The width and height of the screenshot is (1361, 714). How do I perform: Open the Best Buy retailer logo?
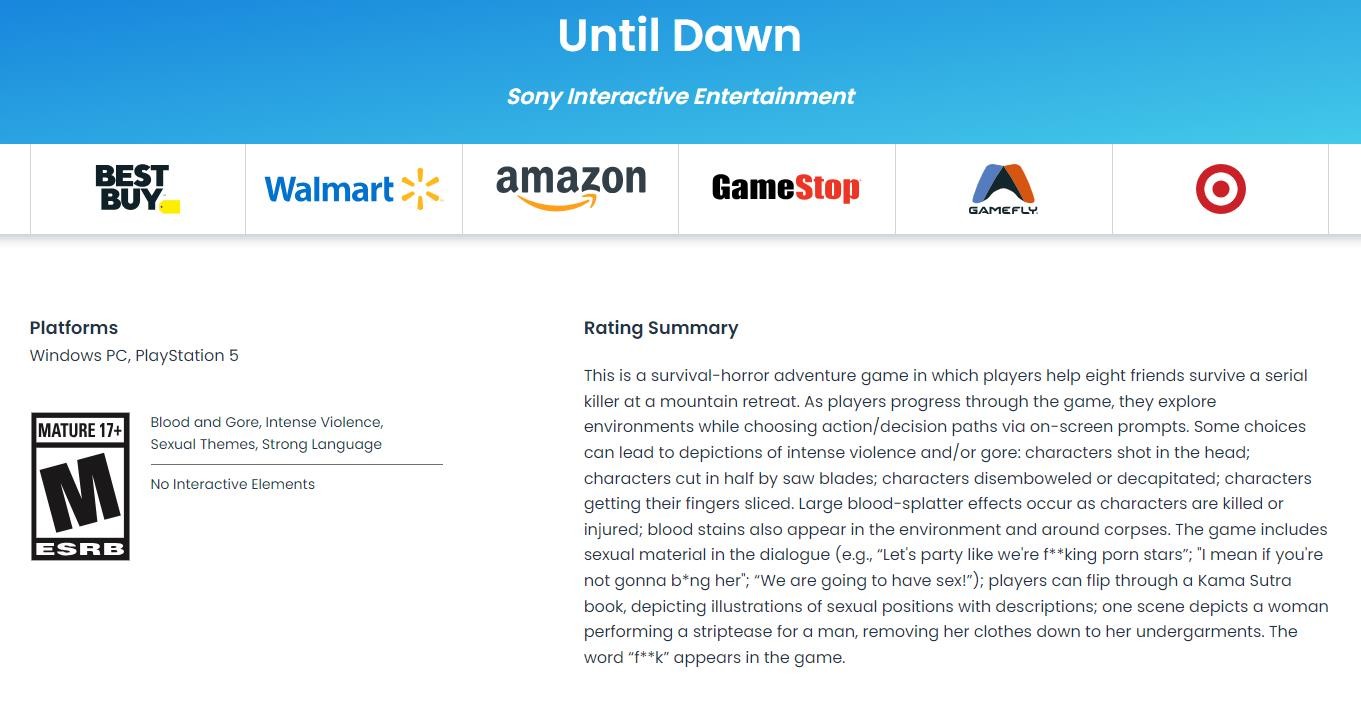click(137, 189)
